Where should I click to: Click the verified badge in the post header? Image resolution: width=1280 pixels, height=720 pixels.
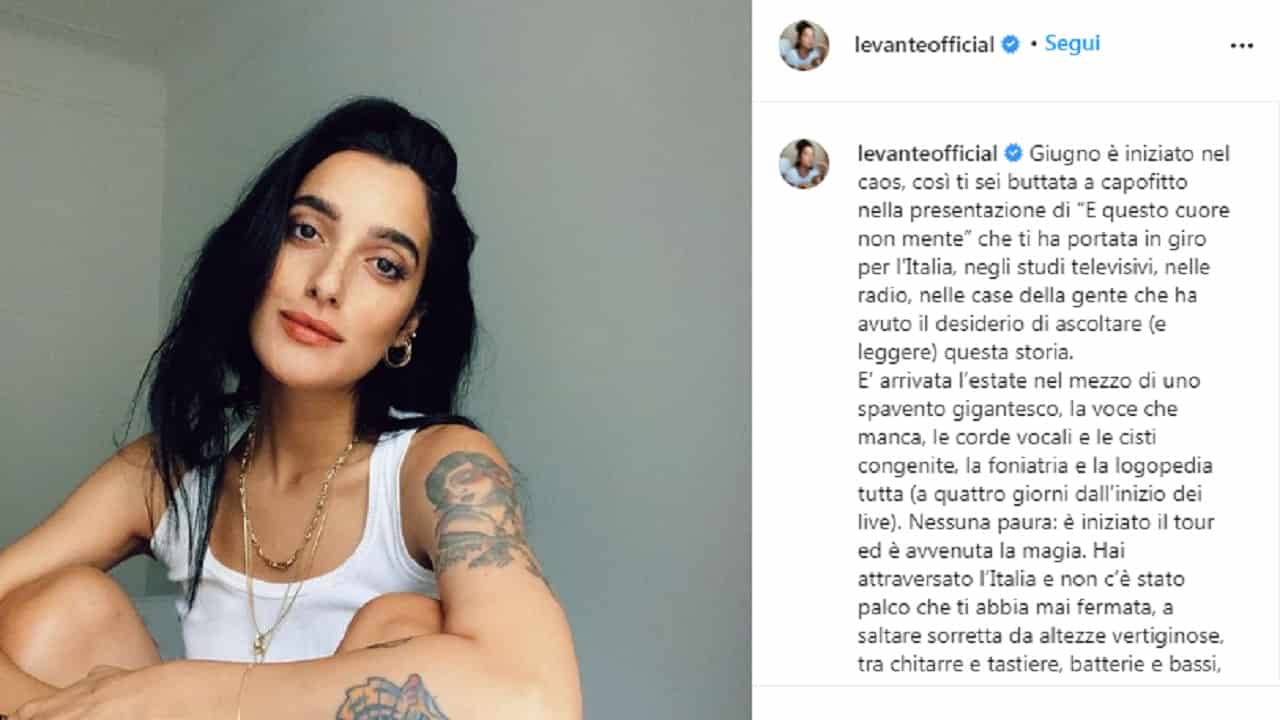[x=1011, y=44]
